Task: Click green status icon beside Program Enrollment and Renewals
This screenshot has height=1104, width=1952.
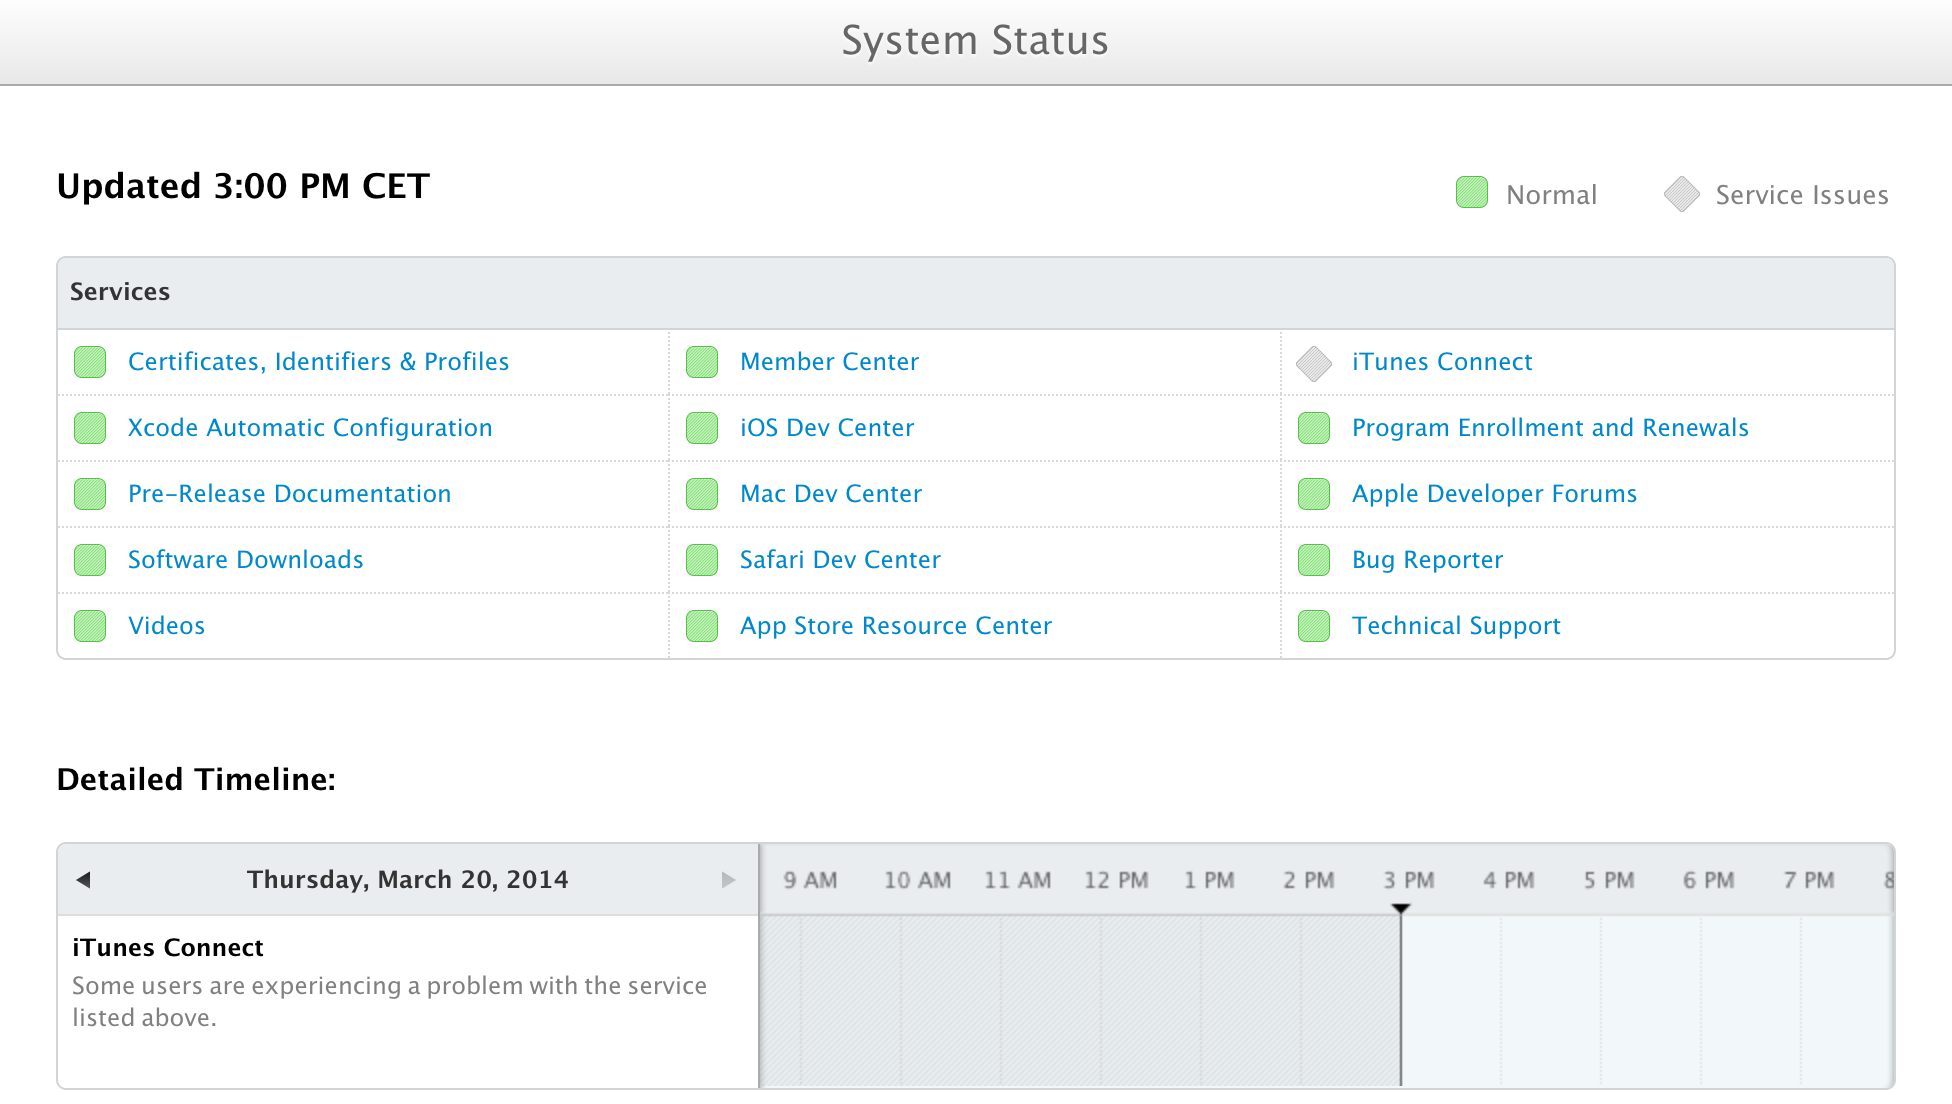Action: click(x=1314, y=428)
